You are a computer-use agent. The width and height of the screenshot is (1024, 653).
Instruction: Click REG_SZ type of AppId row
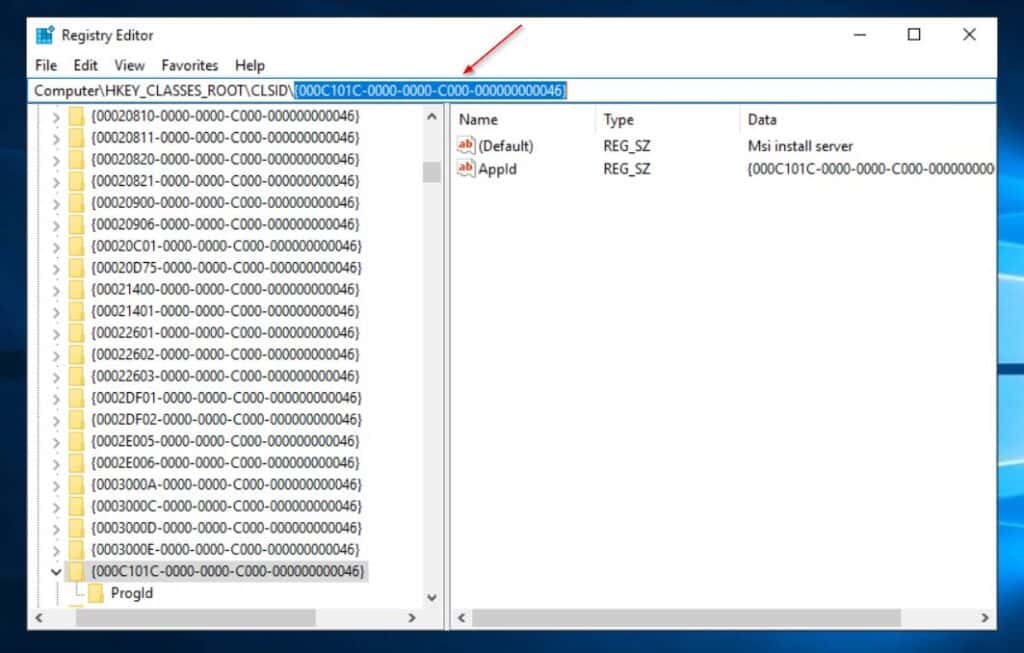coord(626,168)
